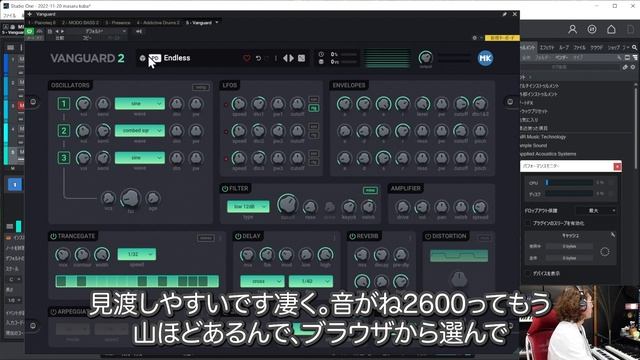Adjust oscillator 1 volume knob

click(x=83, y=104)
